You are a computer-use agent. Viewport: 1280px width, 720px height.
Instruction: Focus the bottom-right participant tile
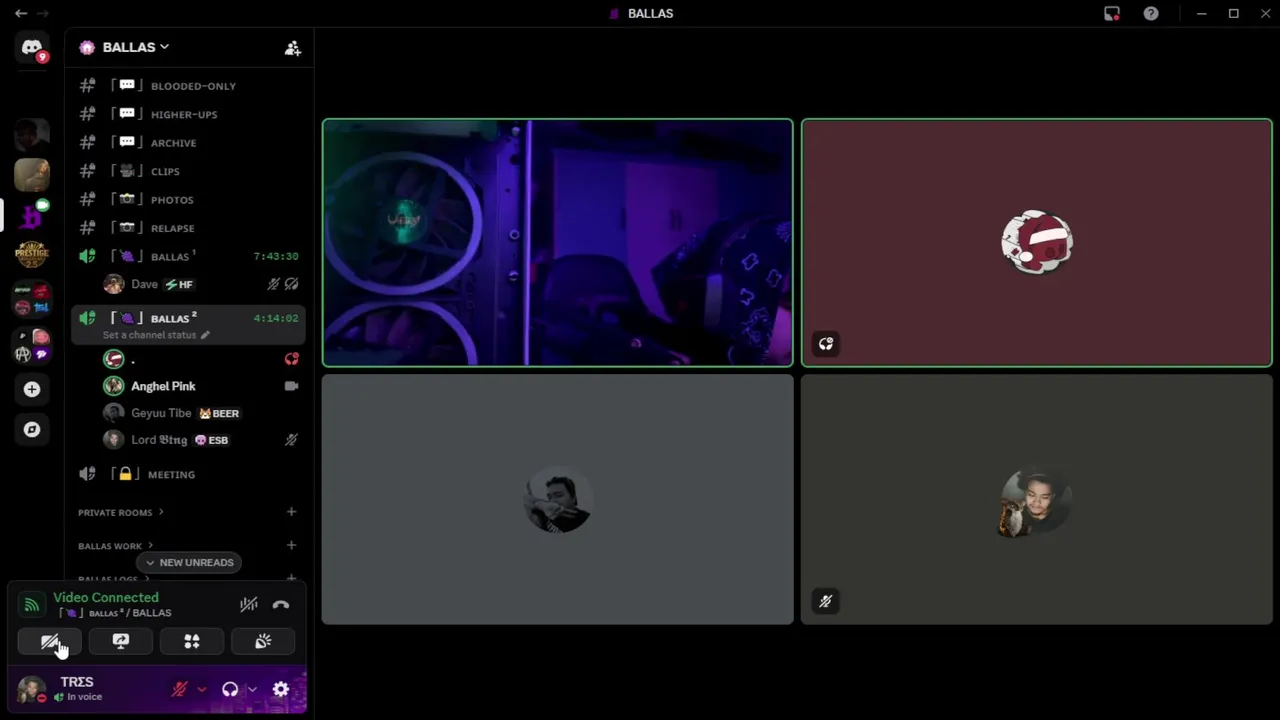[x=1037, y=499]
